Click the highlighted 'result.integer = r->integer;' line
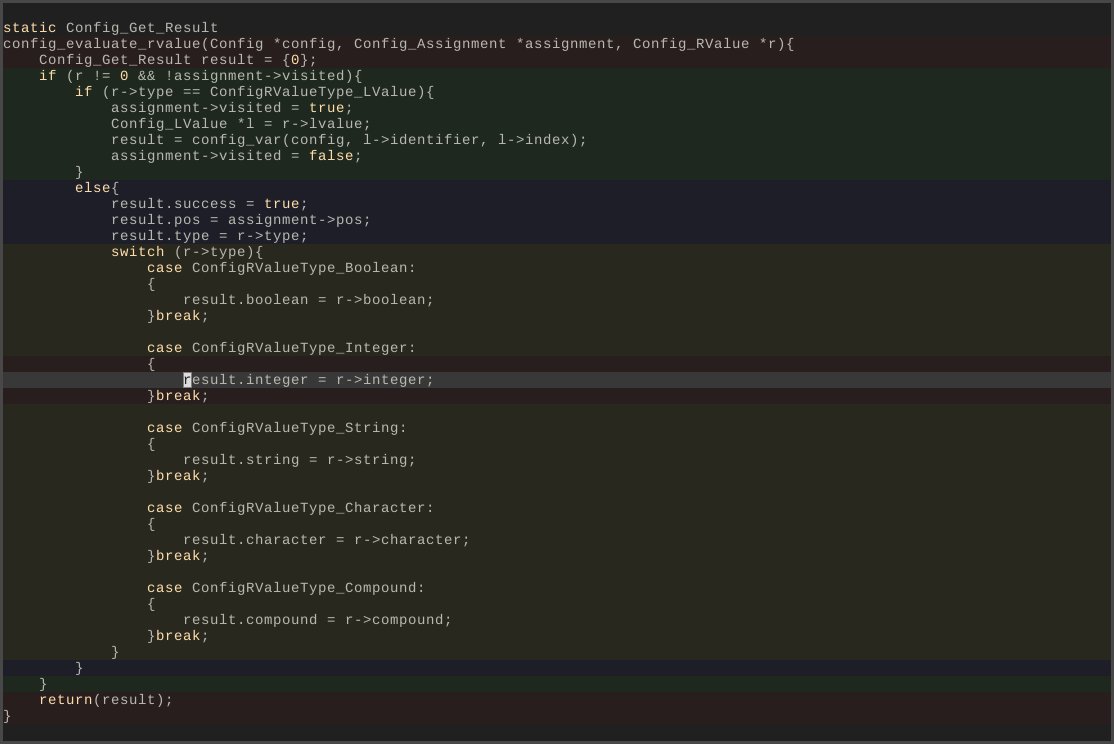The height and width of the screenshot is (744, 1114). tap(308, 379)
